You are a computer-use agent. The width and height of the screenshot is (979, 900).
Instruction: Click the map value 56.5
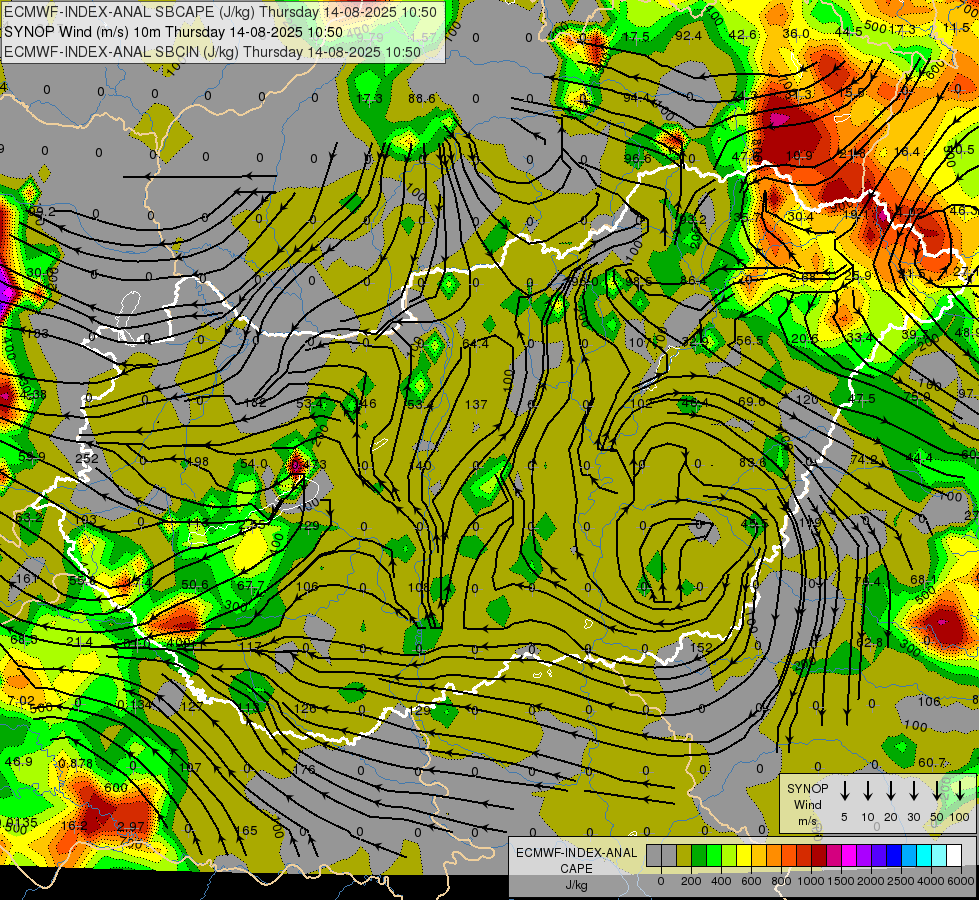(x=749, y=340)
